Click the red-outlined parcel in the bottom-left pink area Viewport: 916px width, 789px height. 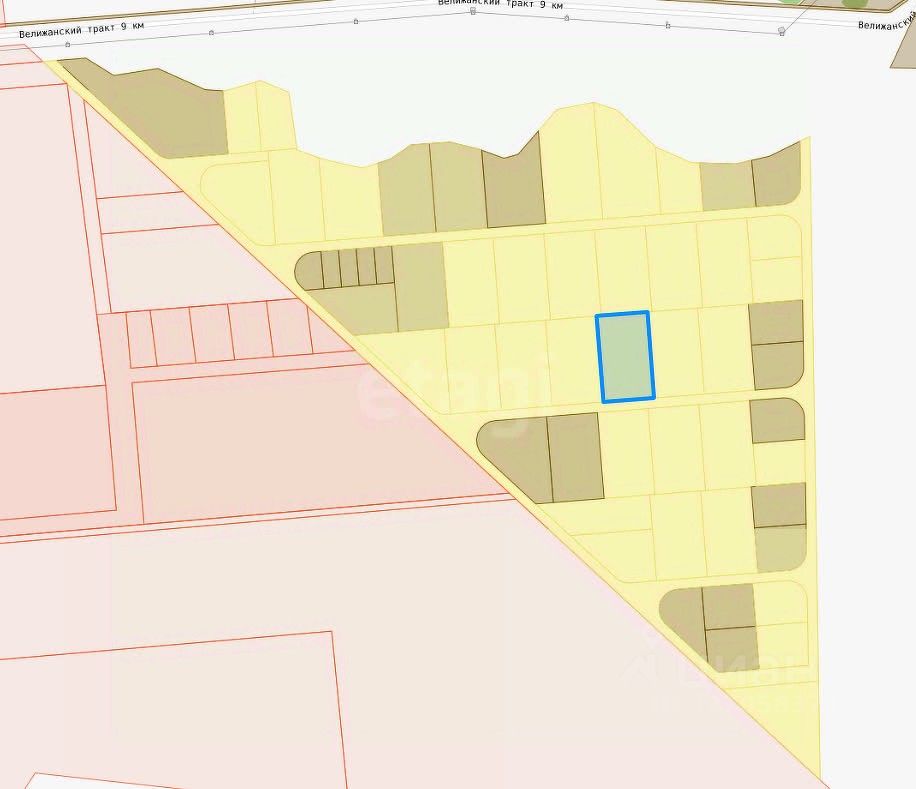[169, 712]
